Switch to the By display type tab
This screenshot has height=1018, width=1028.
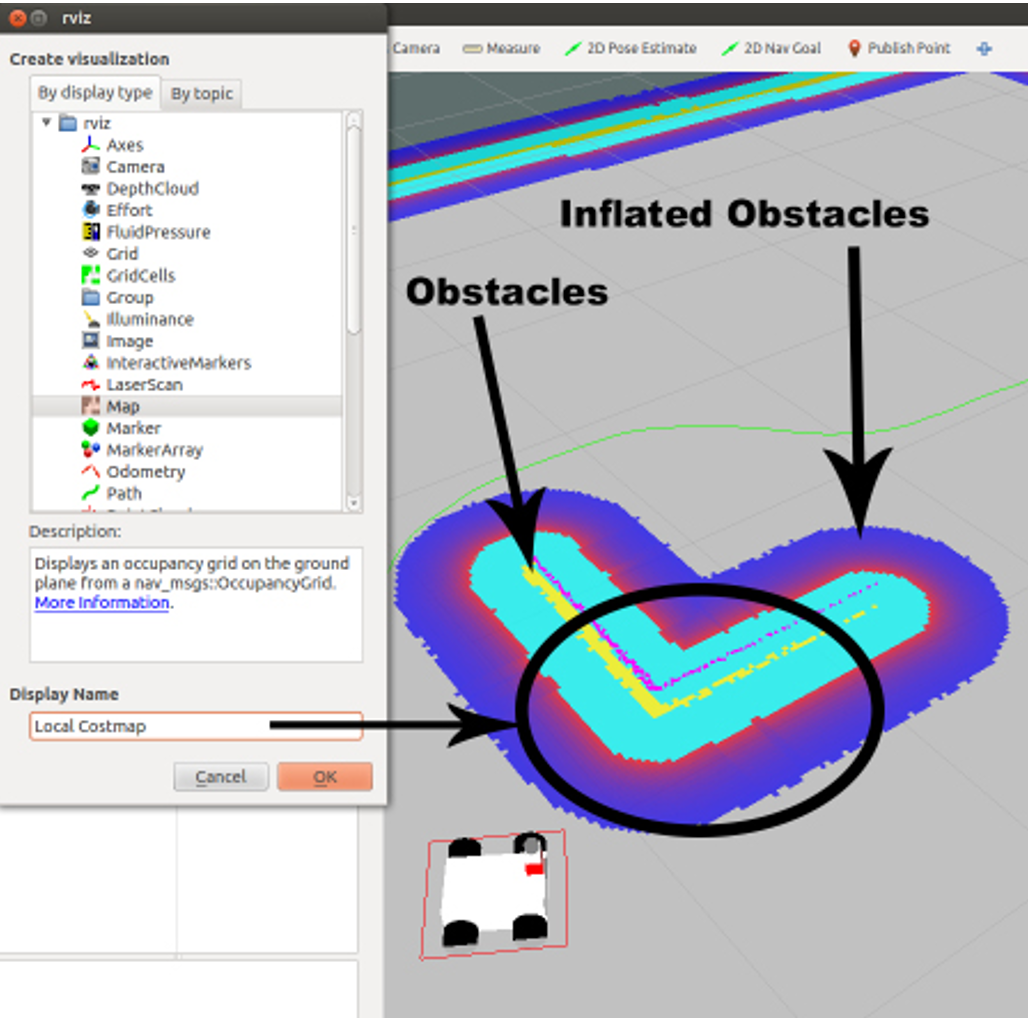tap(95, 92)
